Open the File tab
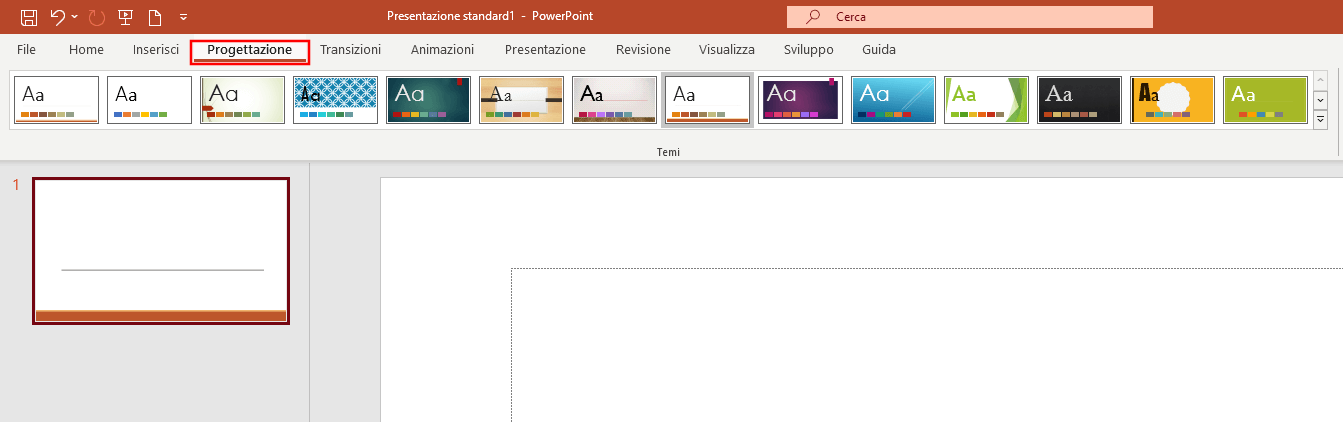This screenshot has height=422, width=1343. tap(27, 50)
